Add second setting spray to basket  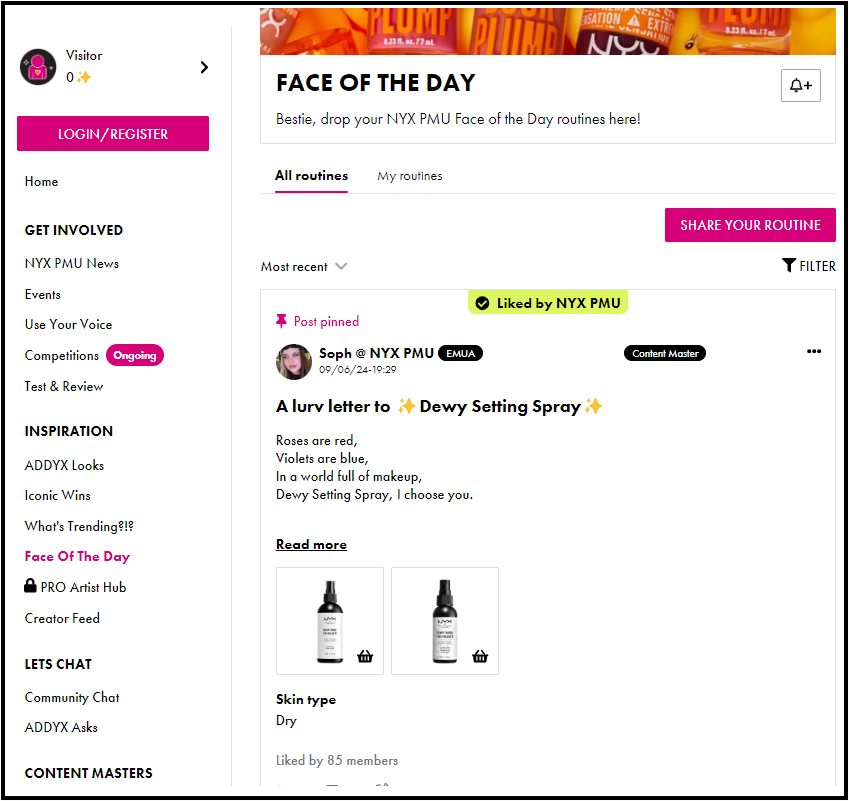481,656
